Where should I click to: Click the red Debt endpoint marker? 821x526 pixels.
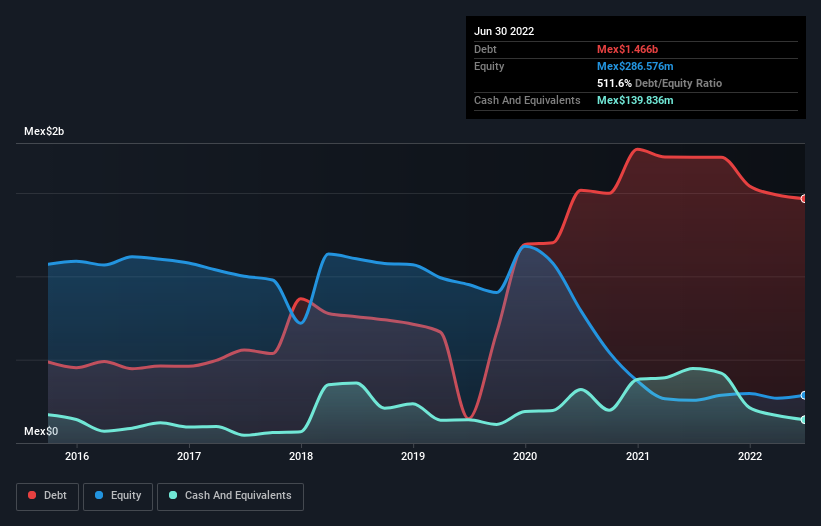(x=804, y=199)
